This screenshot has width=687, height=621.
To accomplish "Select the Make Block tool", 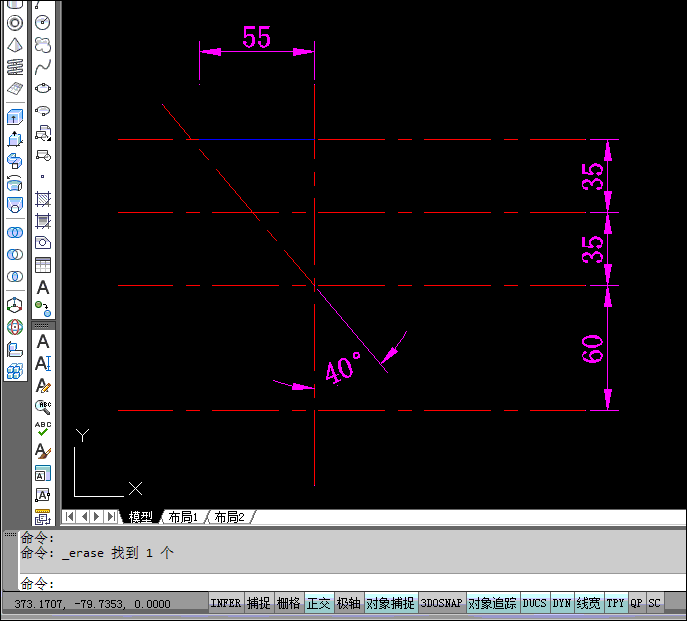I will 43,155.
